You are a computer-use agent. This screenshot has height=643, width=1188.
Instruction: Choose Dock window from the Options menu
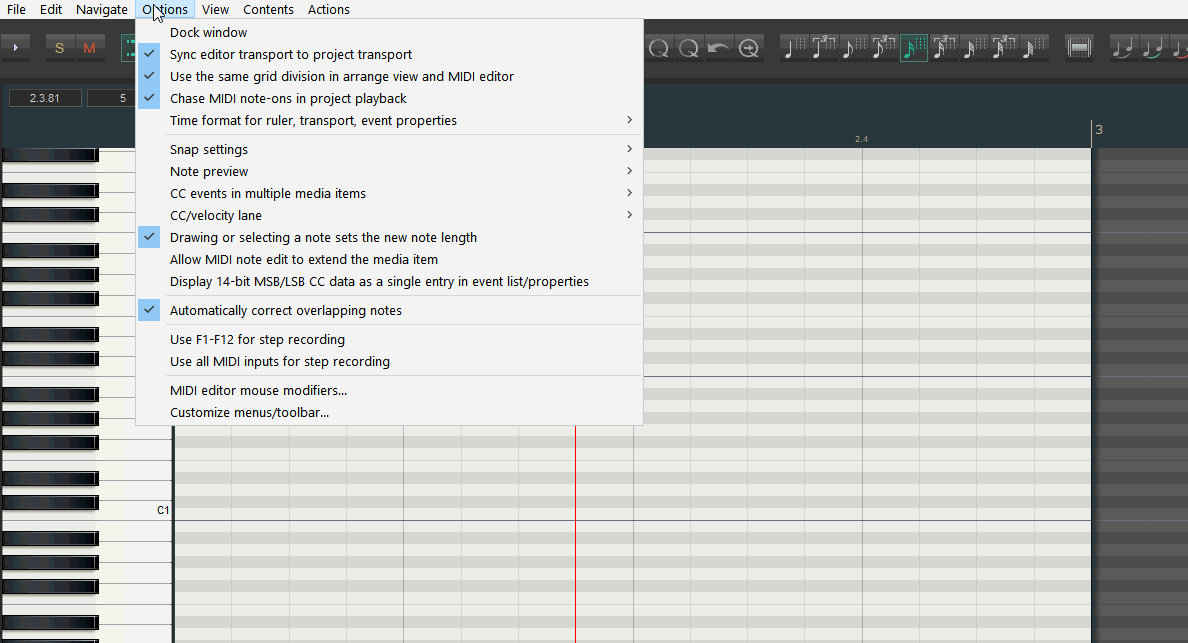click(x=208, y=33)
